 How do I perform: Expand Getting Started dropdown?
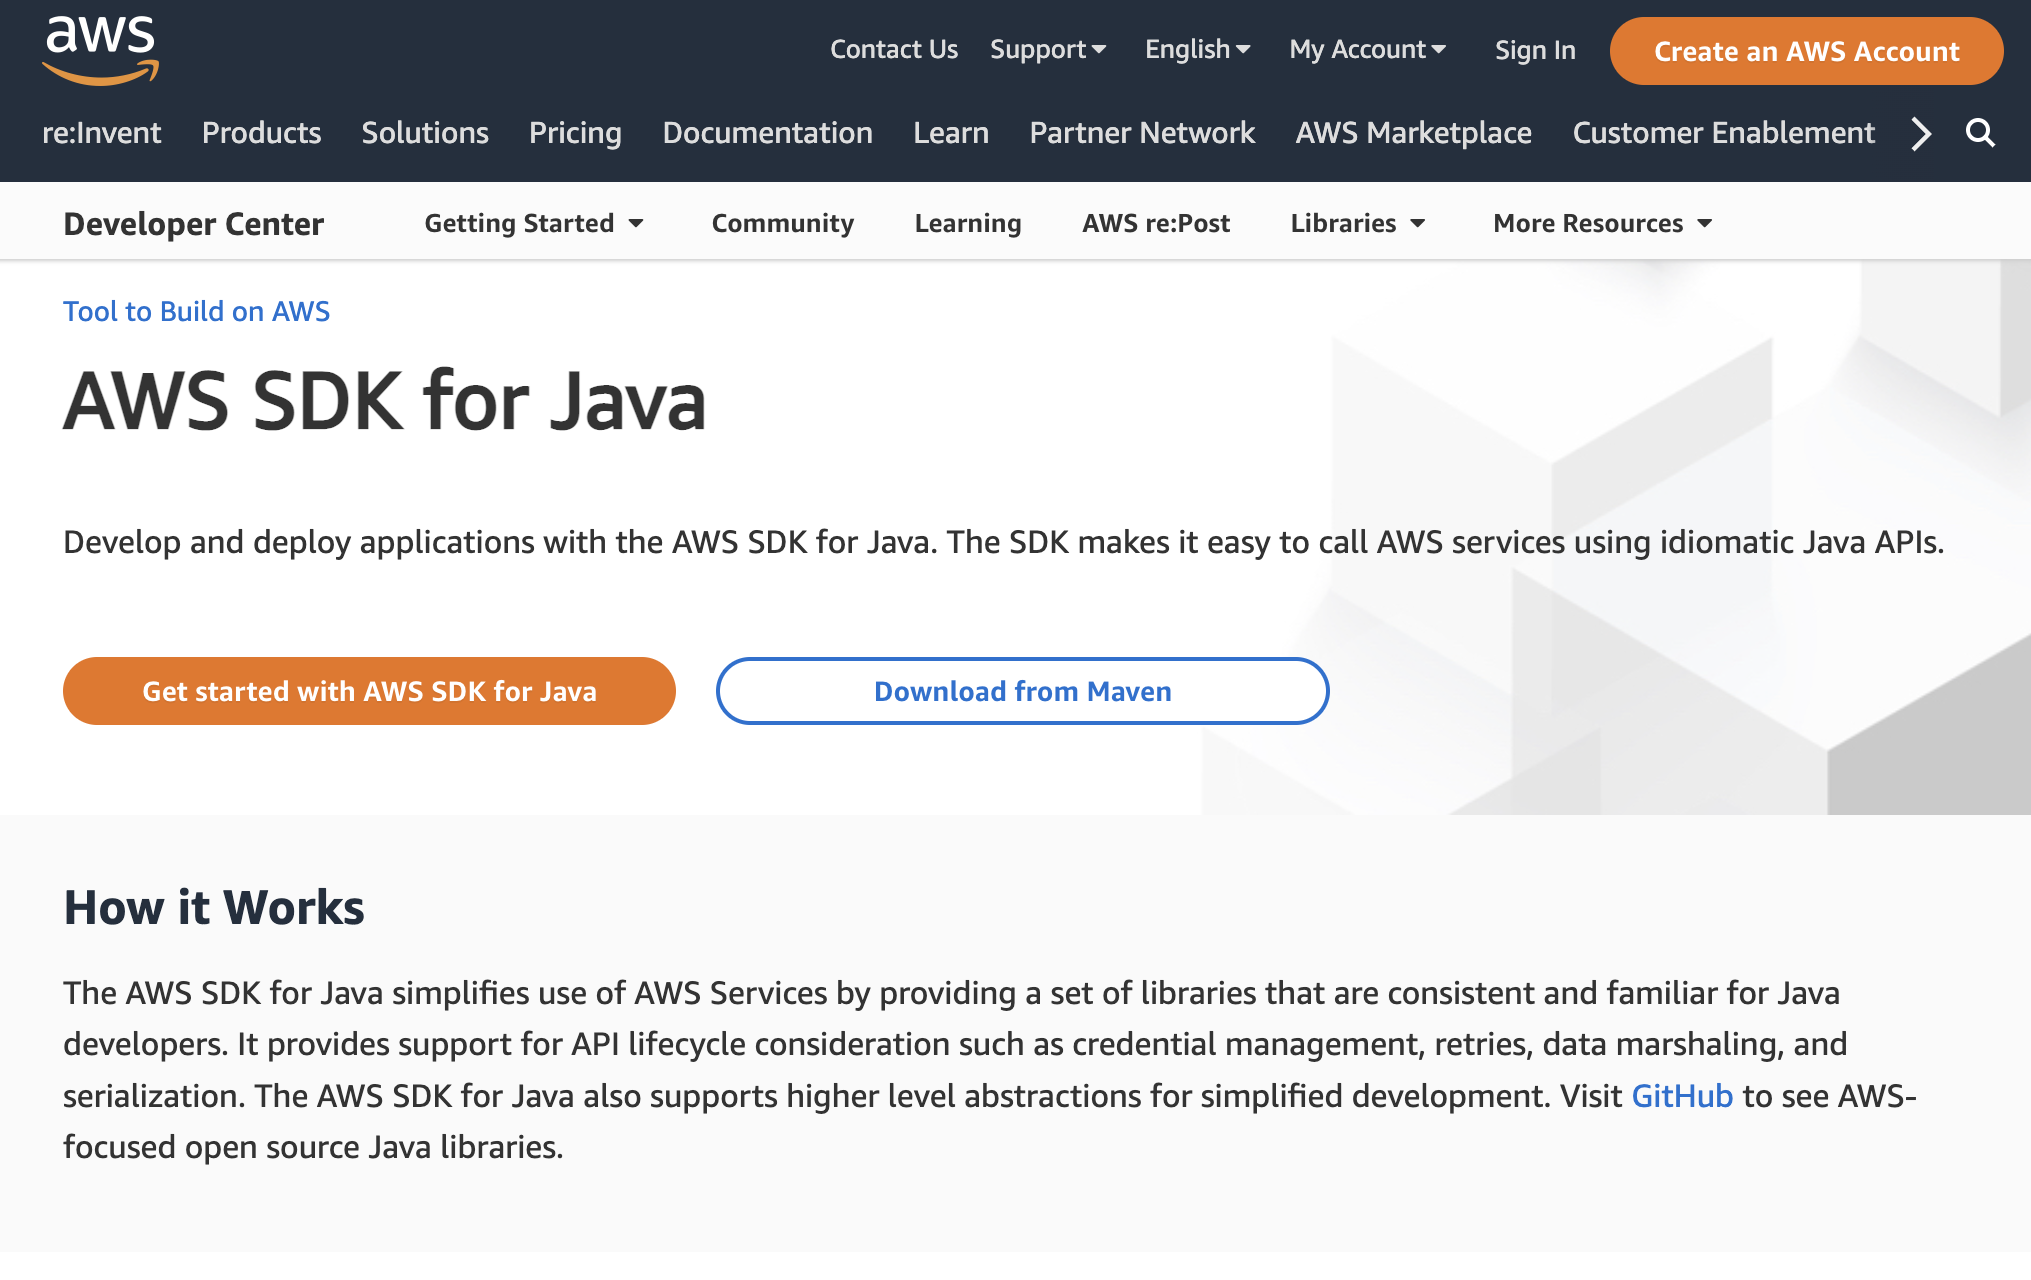(x=534, y=223)
